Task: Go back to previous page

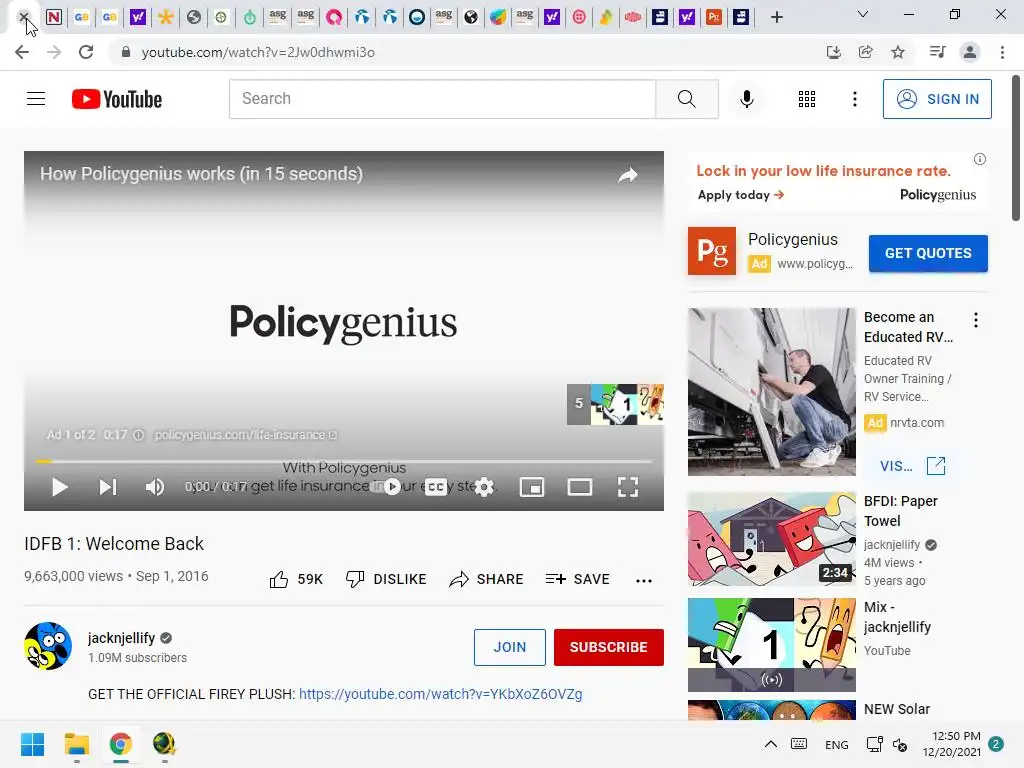Action: [x=22, y=52]
